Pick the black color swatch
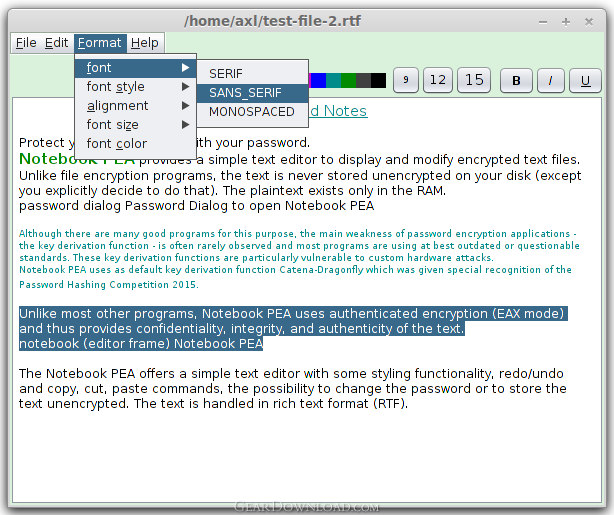Screen dimensions: 614x515 pos(378,80)
